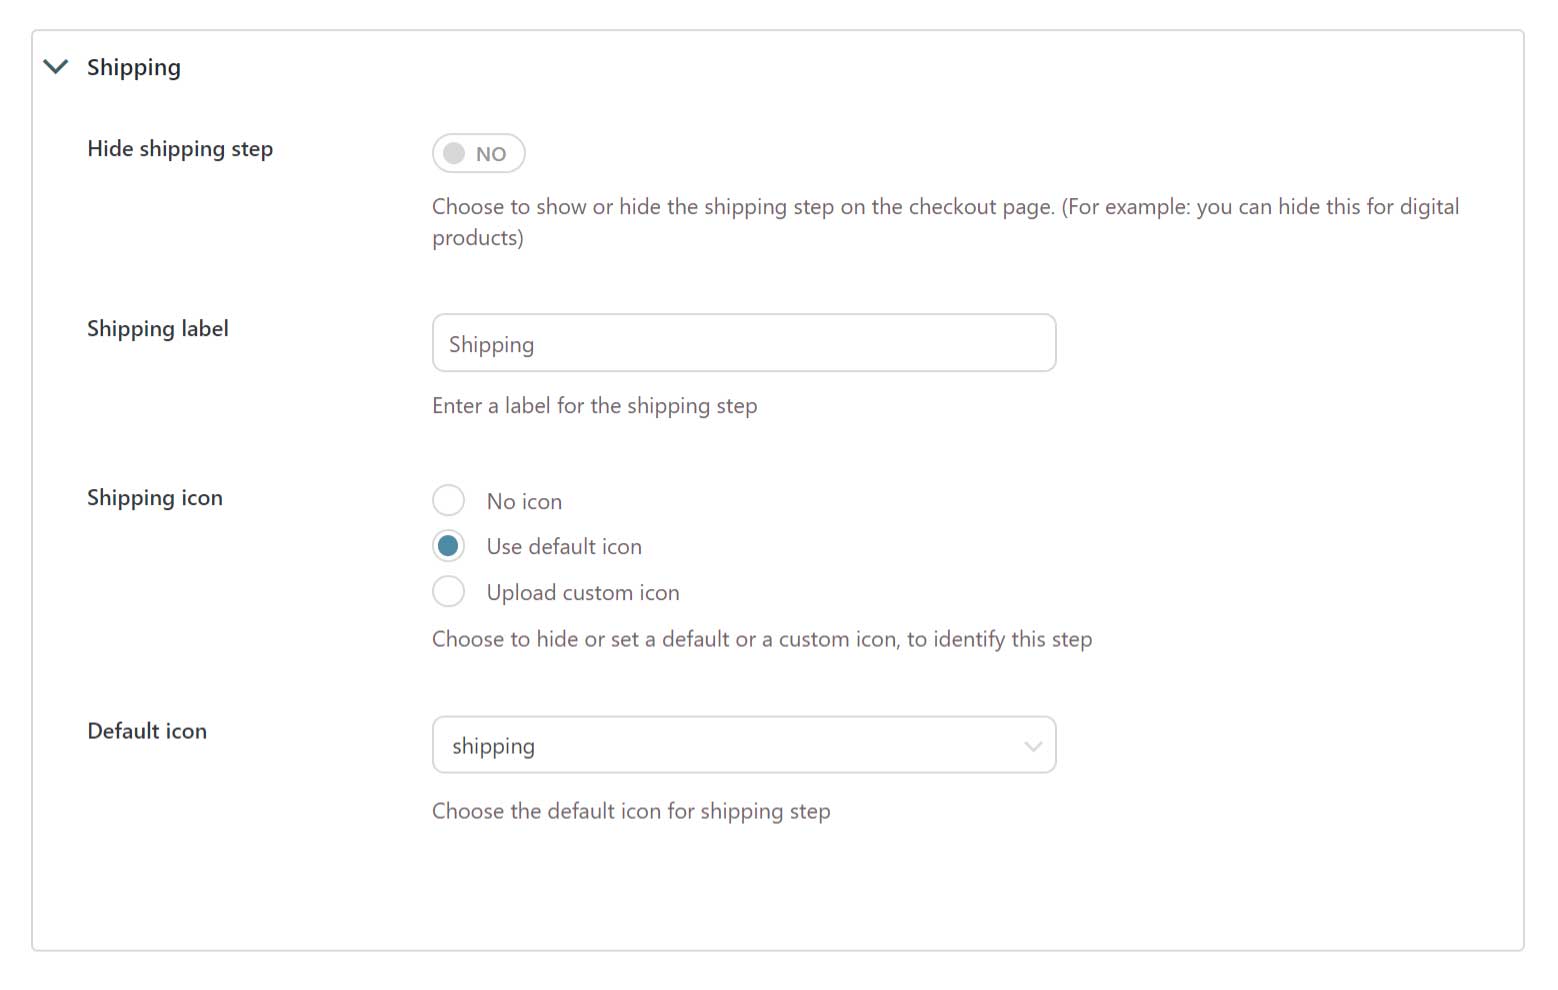Click the Shipping section heading

[x=133, y=68]
